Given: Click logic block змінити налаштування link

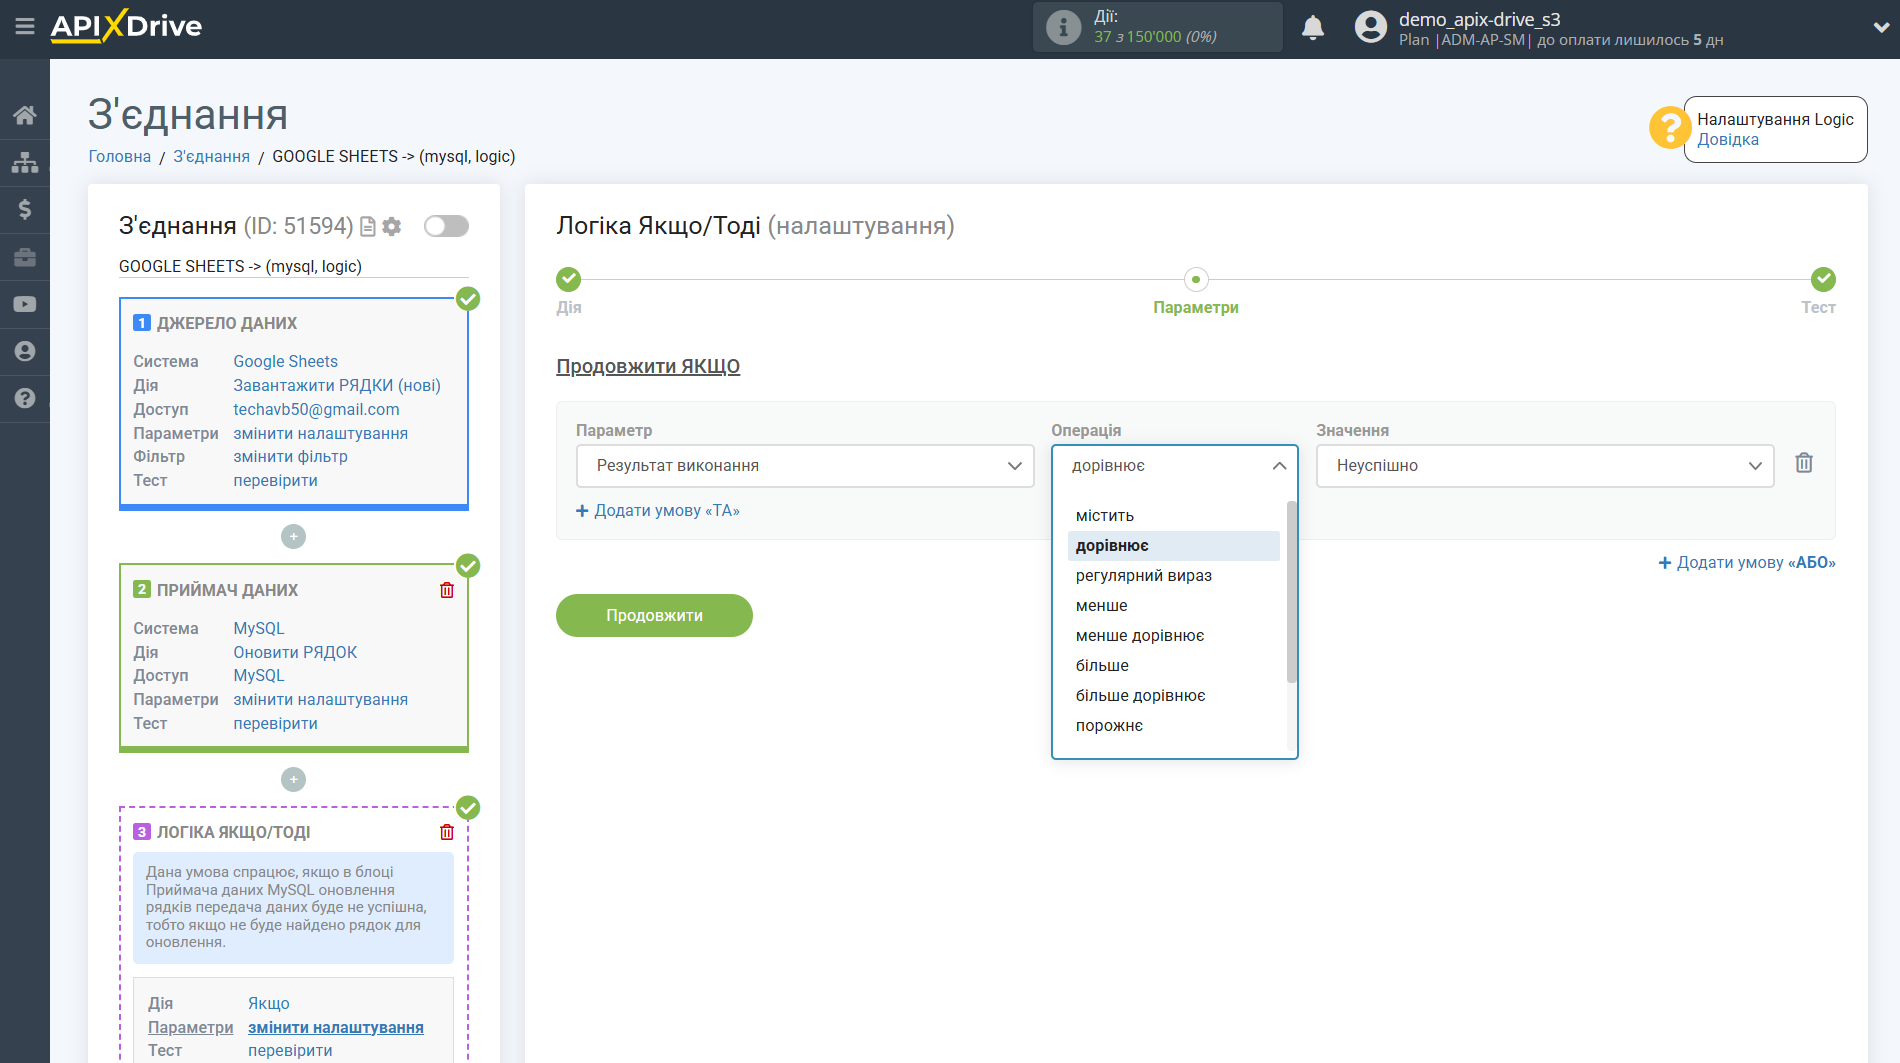Looking at the screenshot, I should 336,1027.
